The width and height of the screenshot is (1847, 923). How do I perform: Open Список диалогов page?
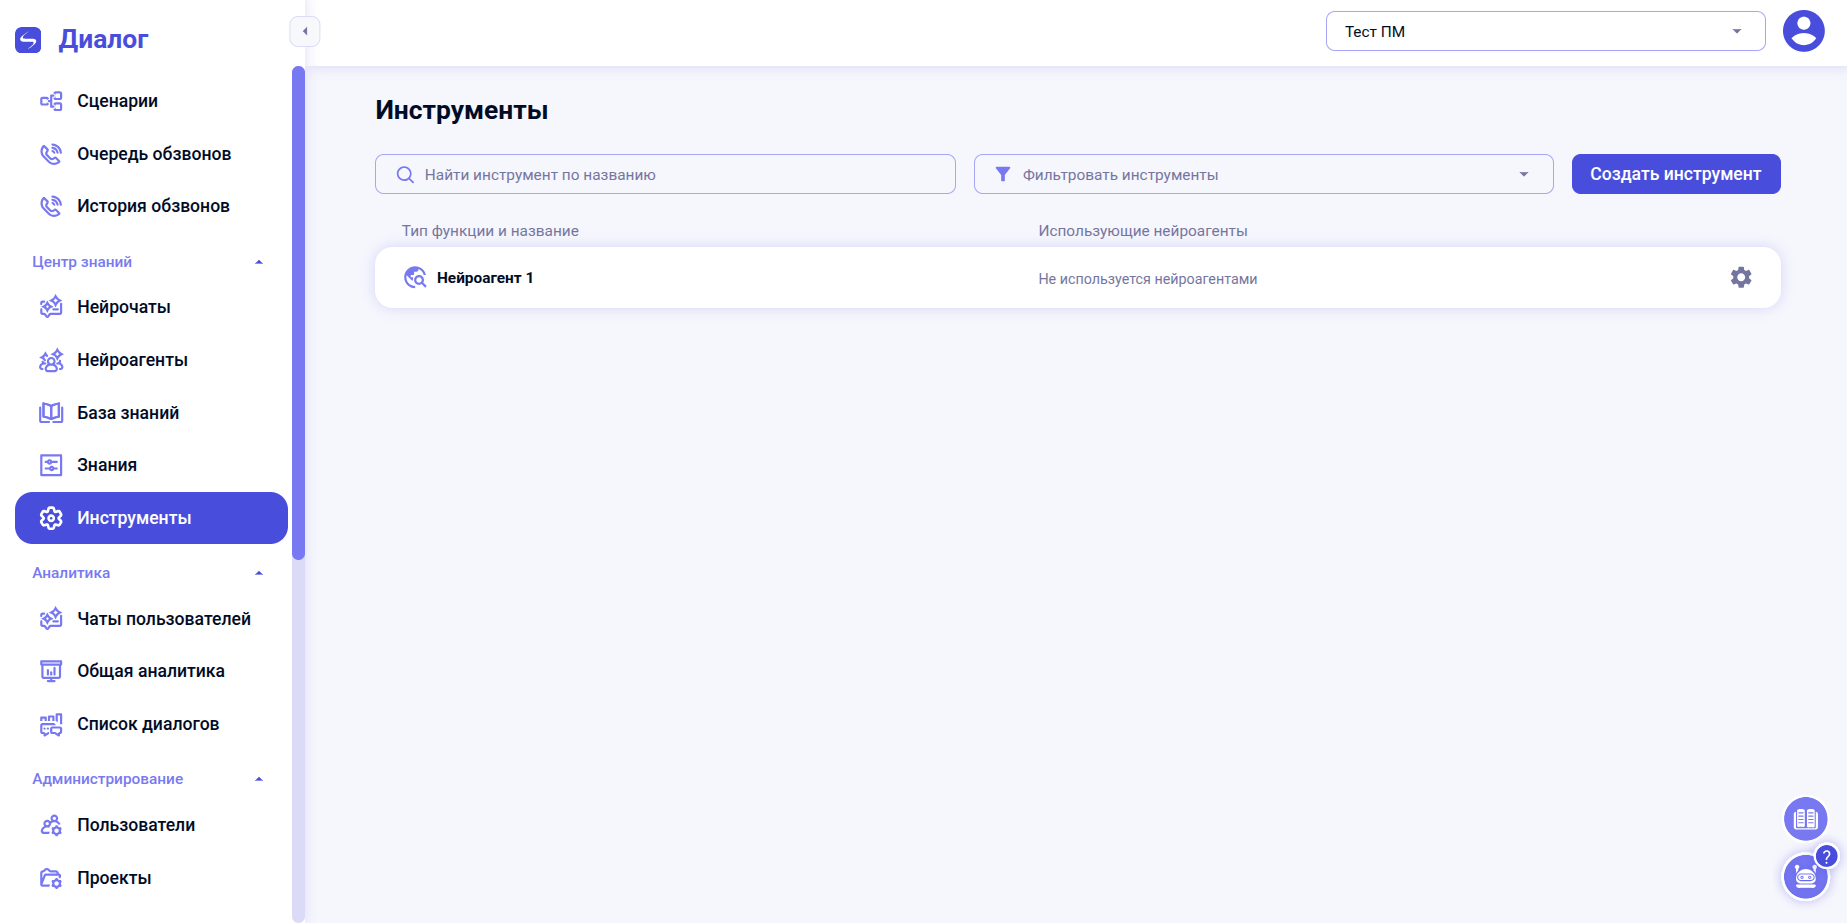pos(151,724)
